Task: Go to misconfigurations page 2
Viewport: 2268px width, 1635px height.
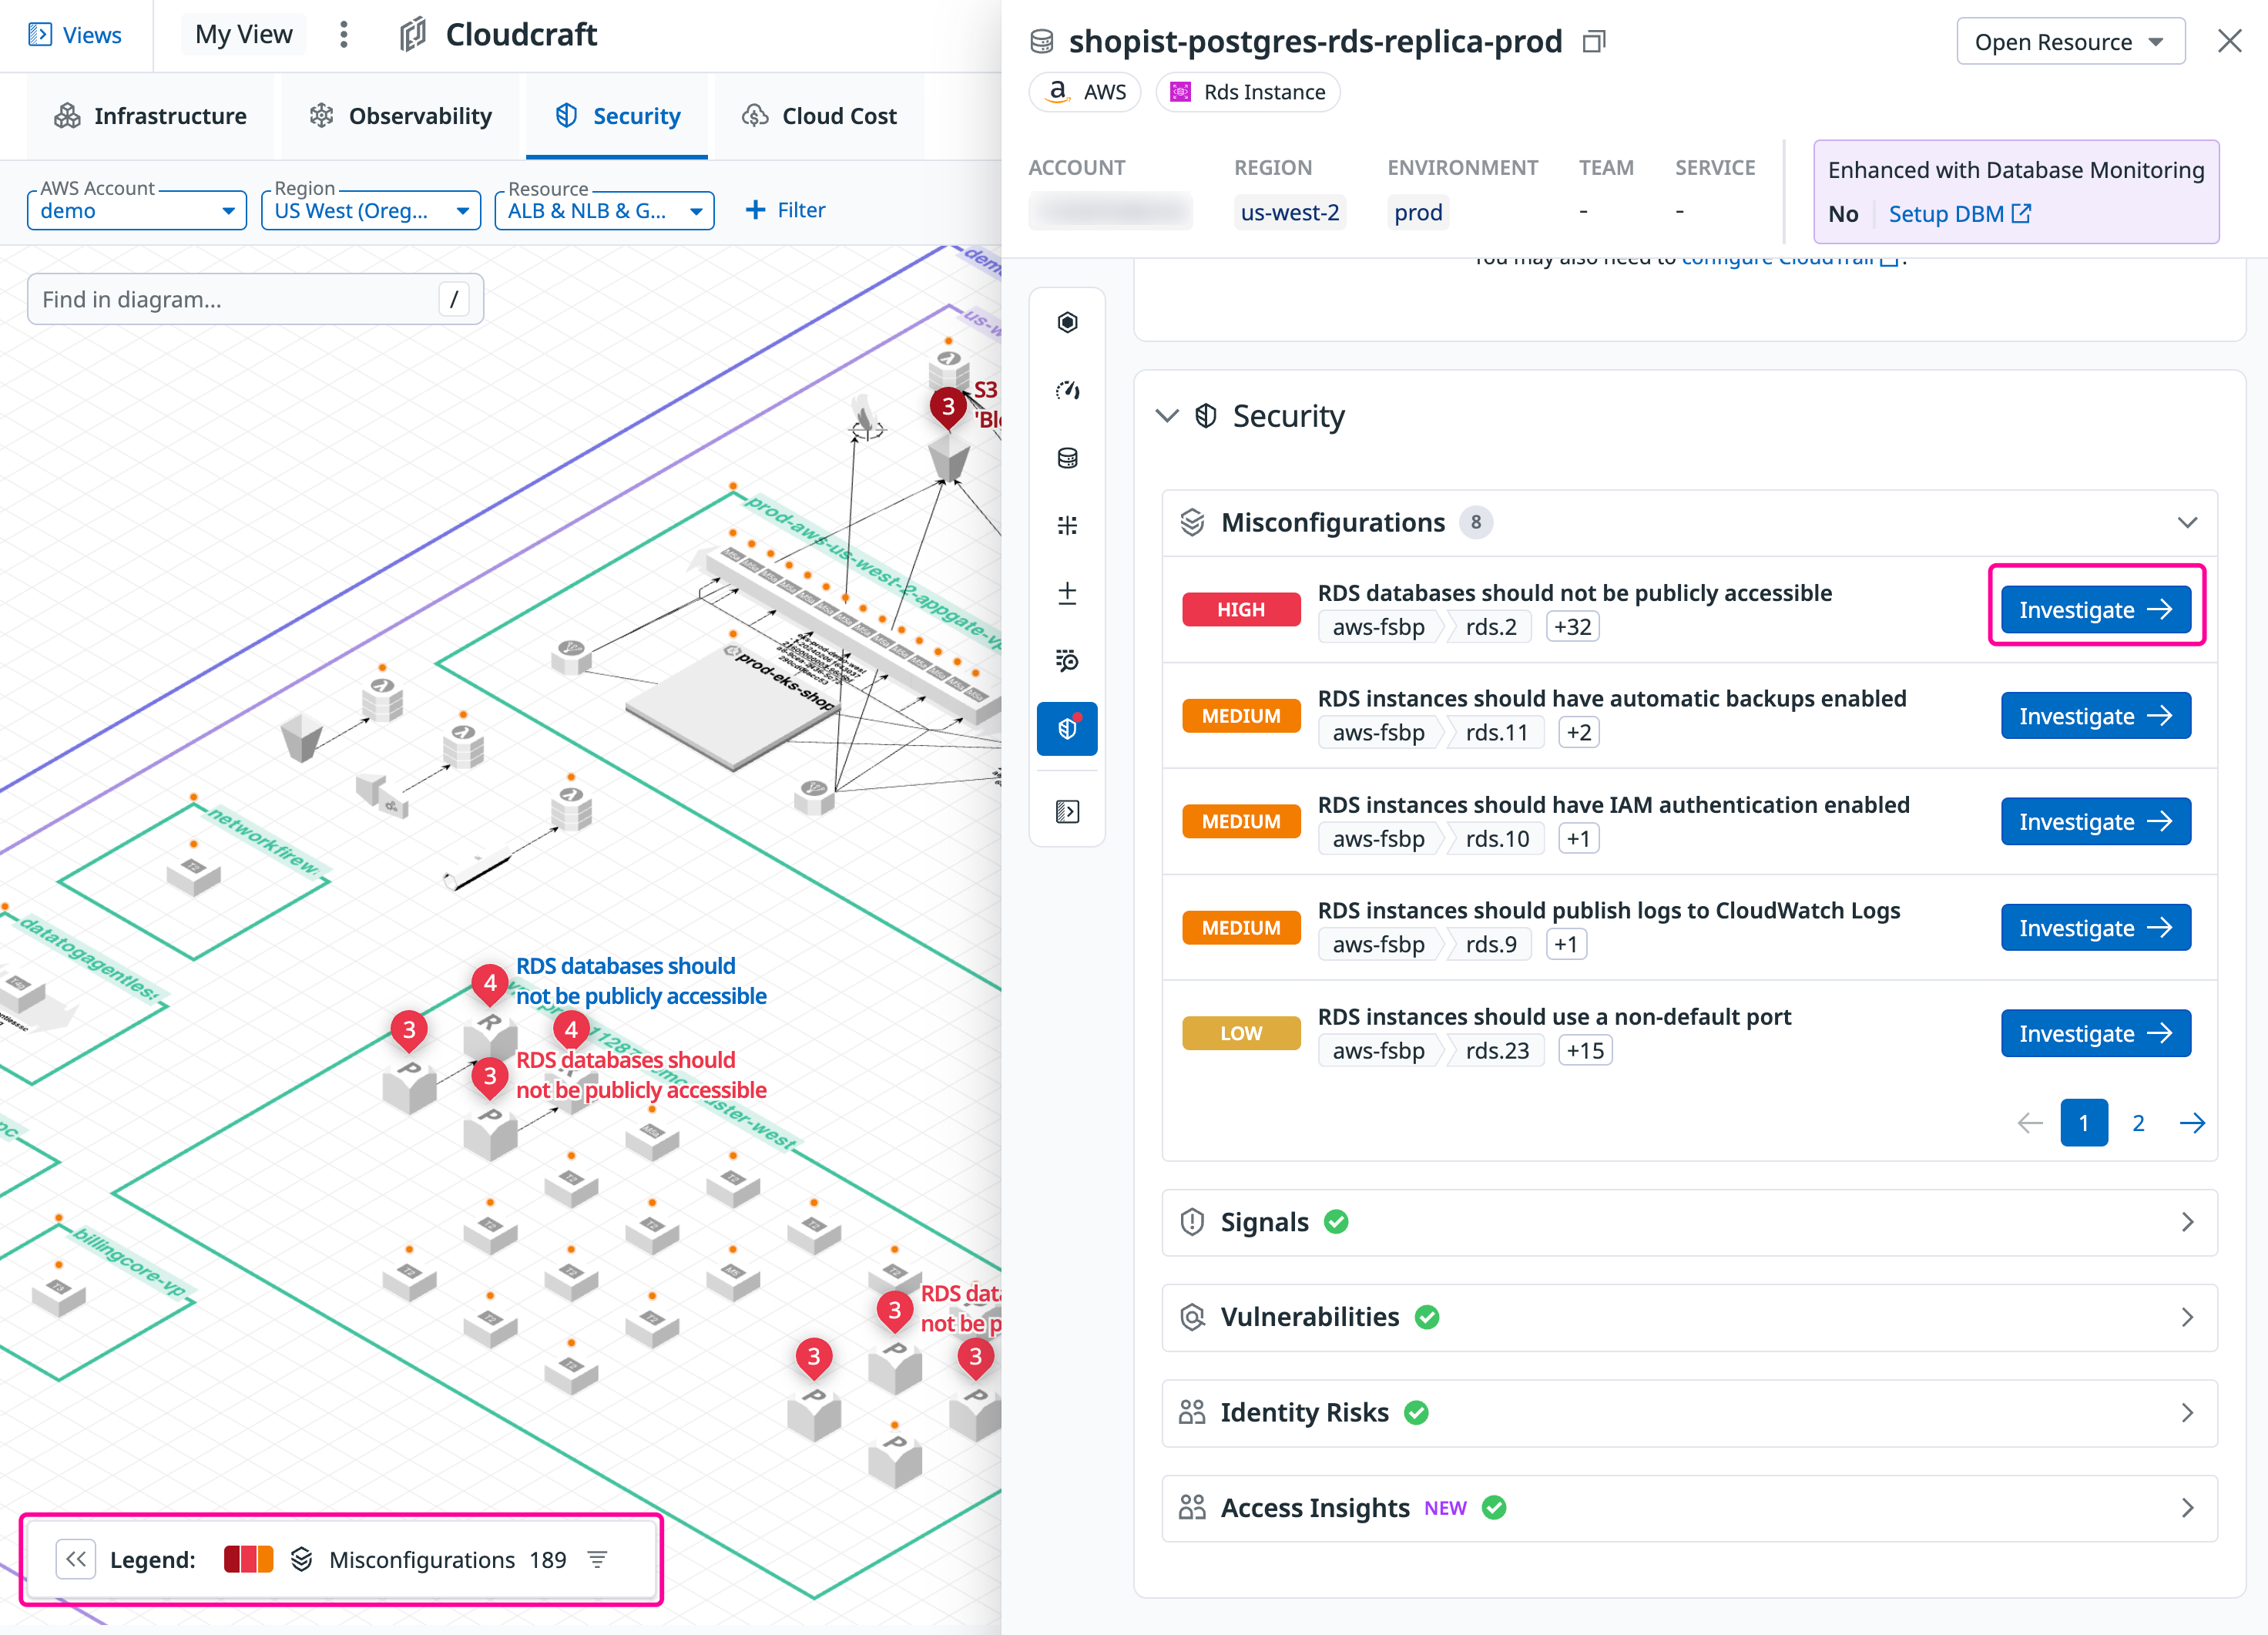Action: (2138, 1123)
